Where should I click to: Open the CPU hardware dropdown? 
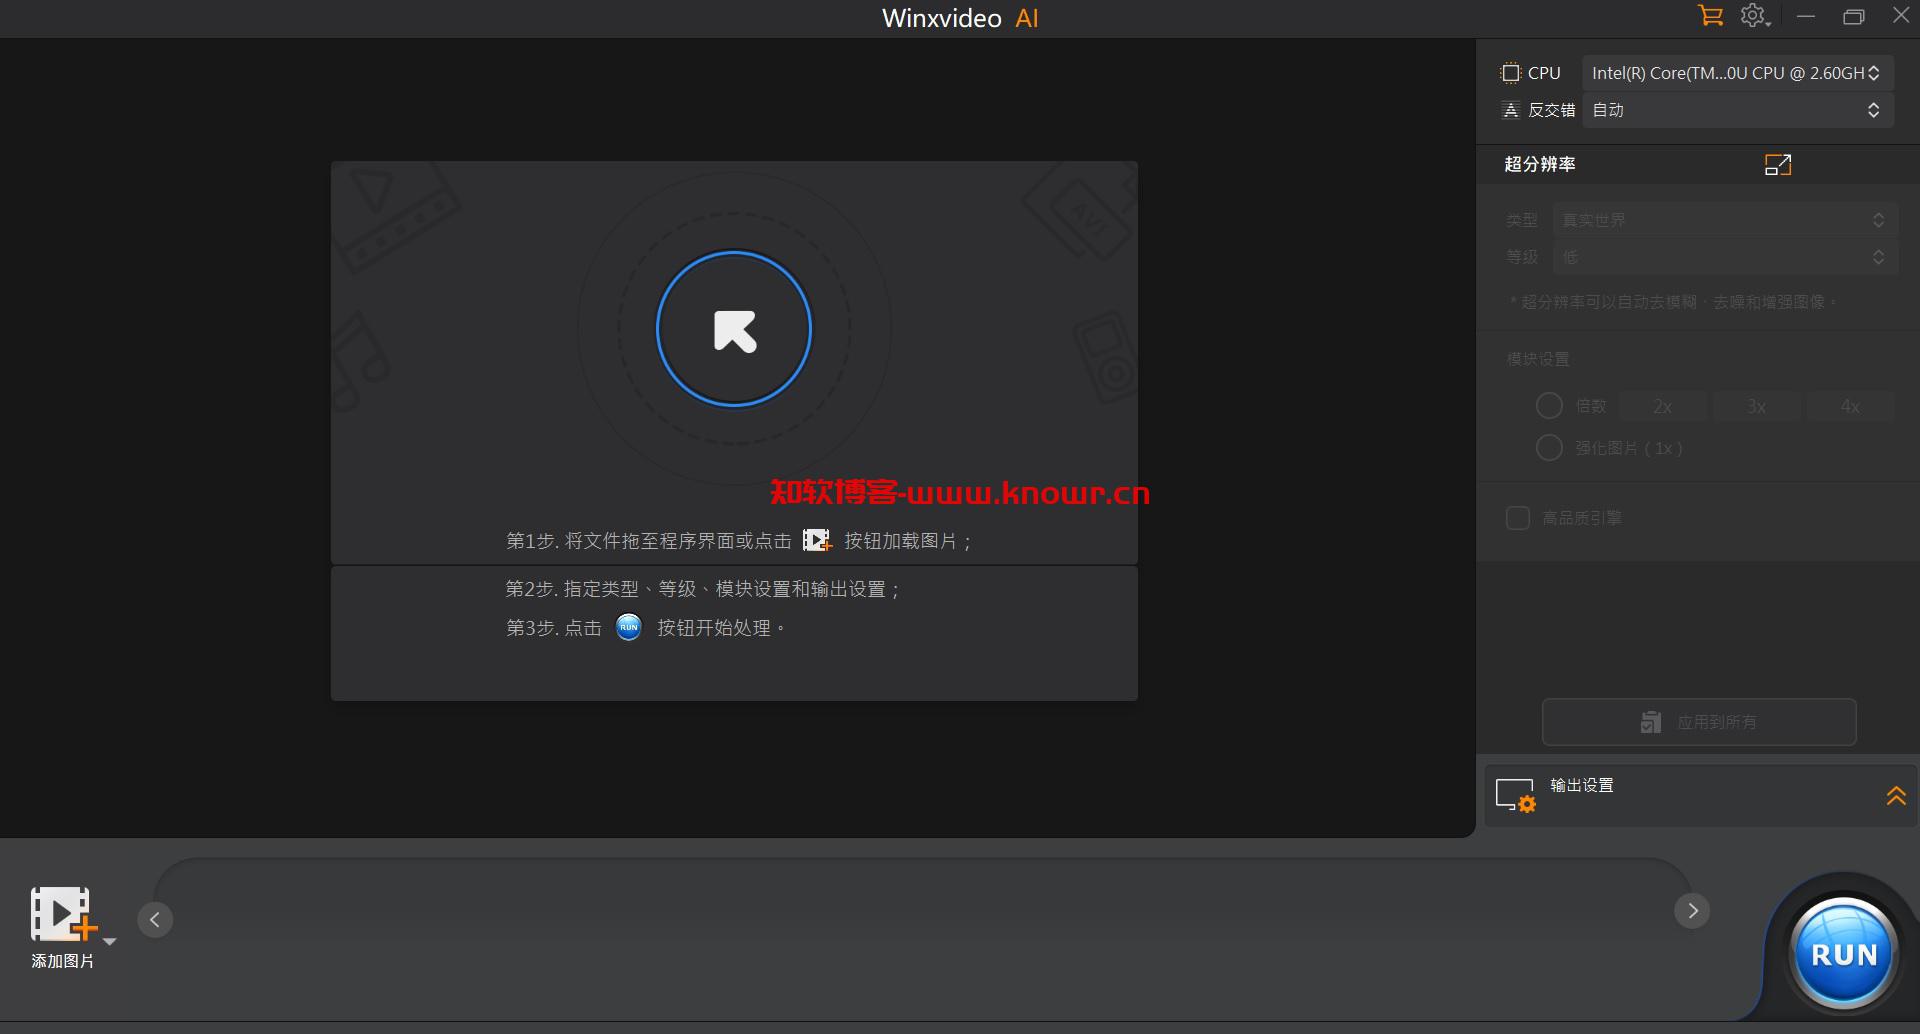point(1737,73)
